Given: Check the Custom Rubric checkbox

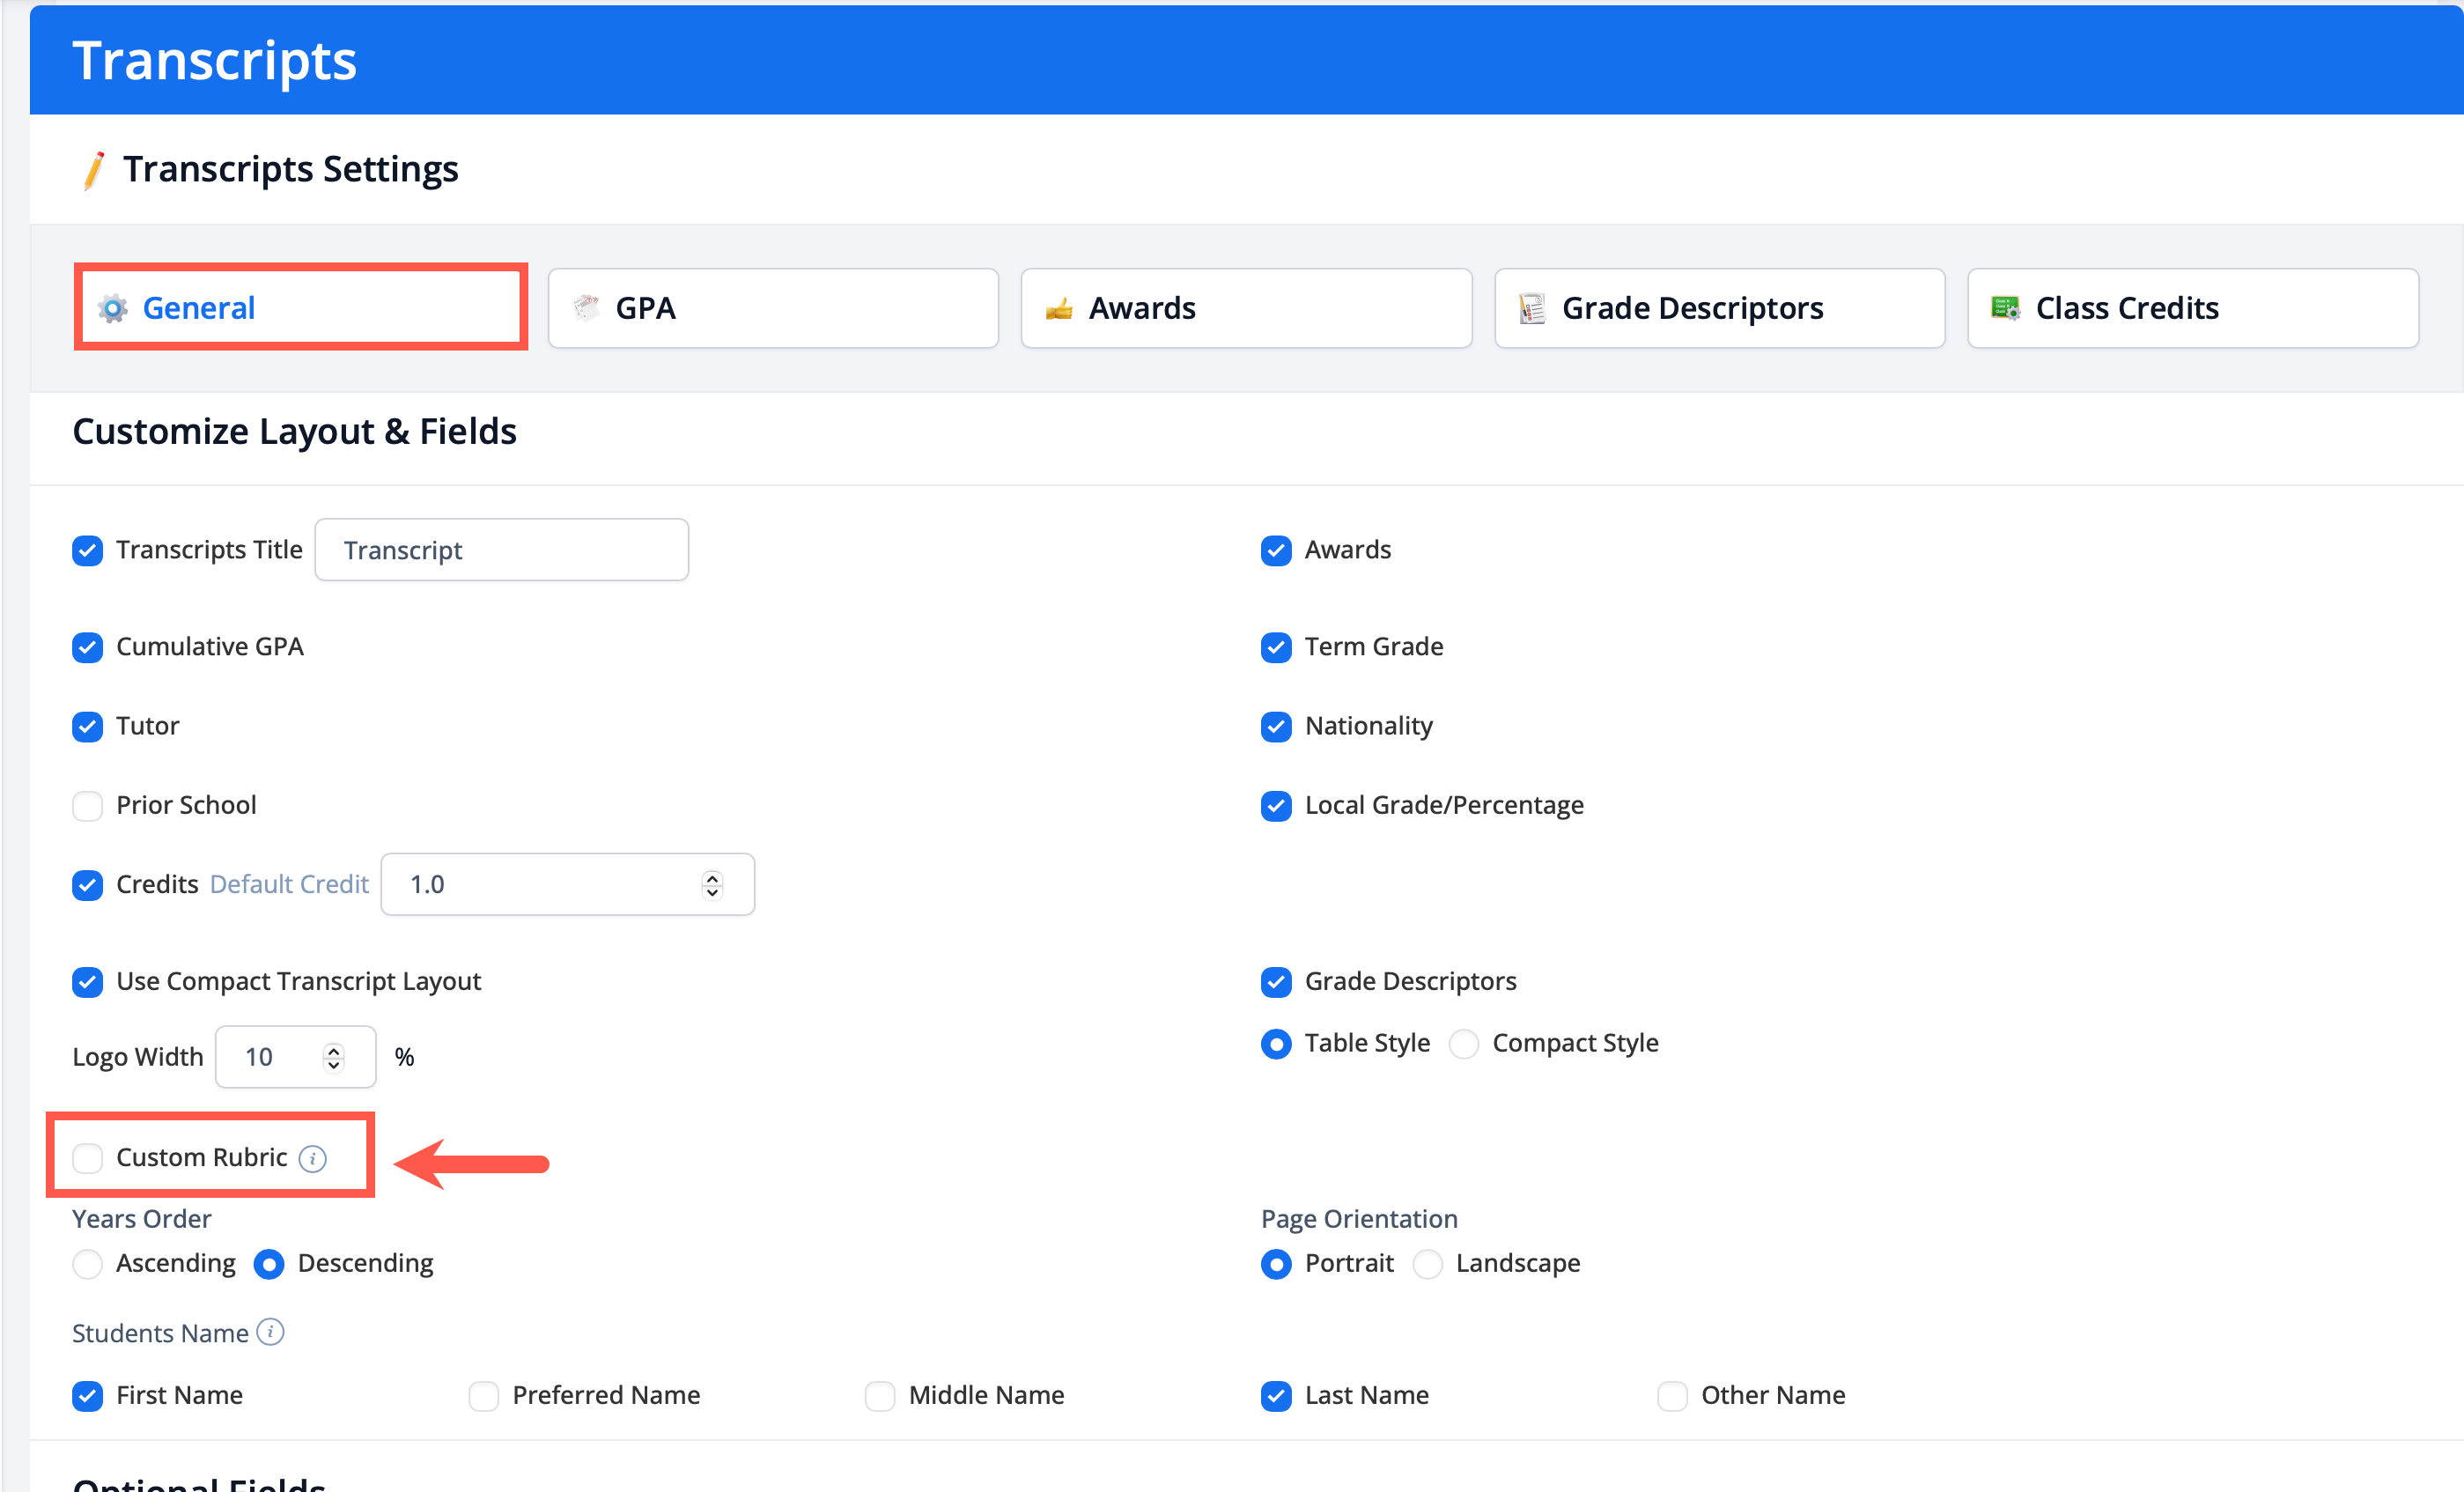Looking at the screenshot, I should pos(88,1158).
